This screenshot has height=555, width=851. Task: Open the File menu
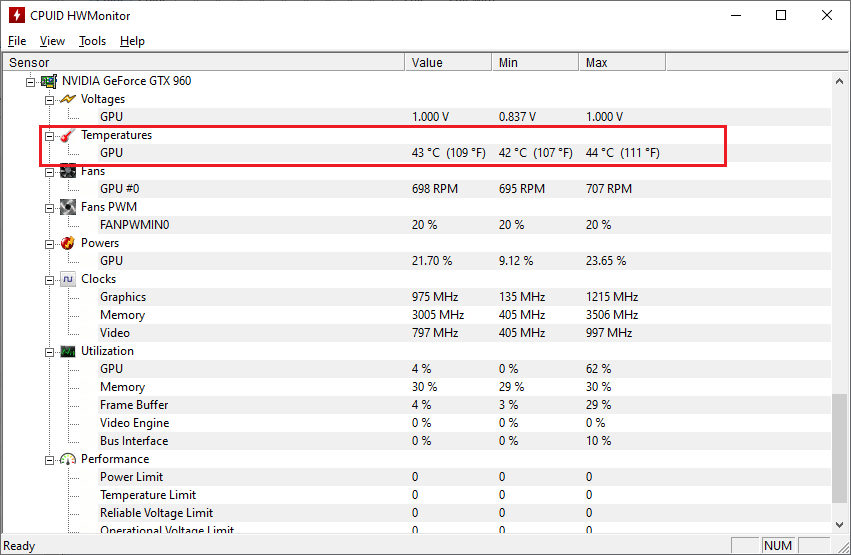(17, 41)
